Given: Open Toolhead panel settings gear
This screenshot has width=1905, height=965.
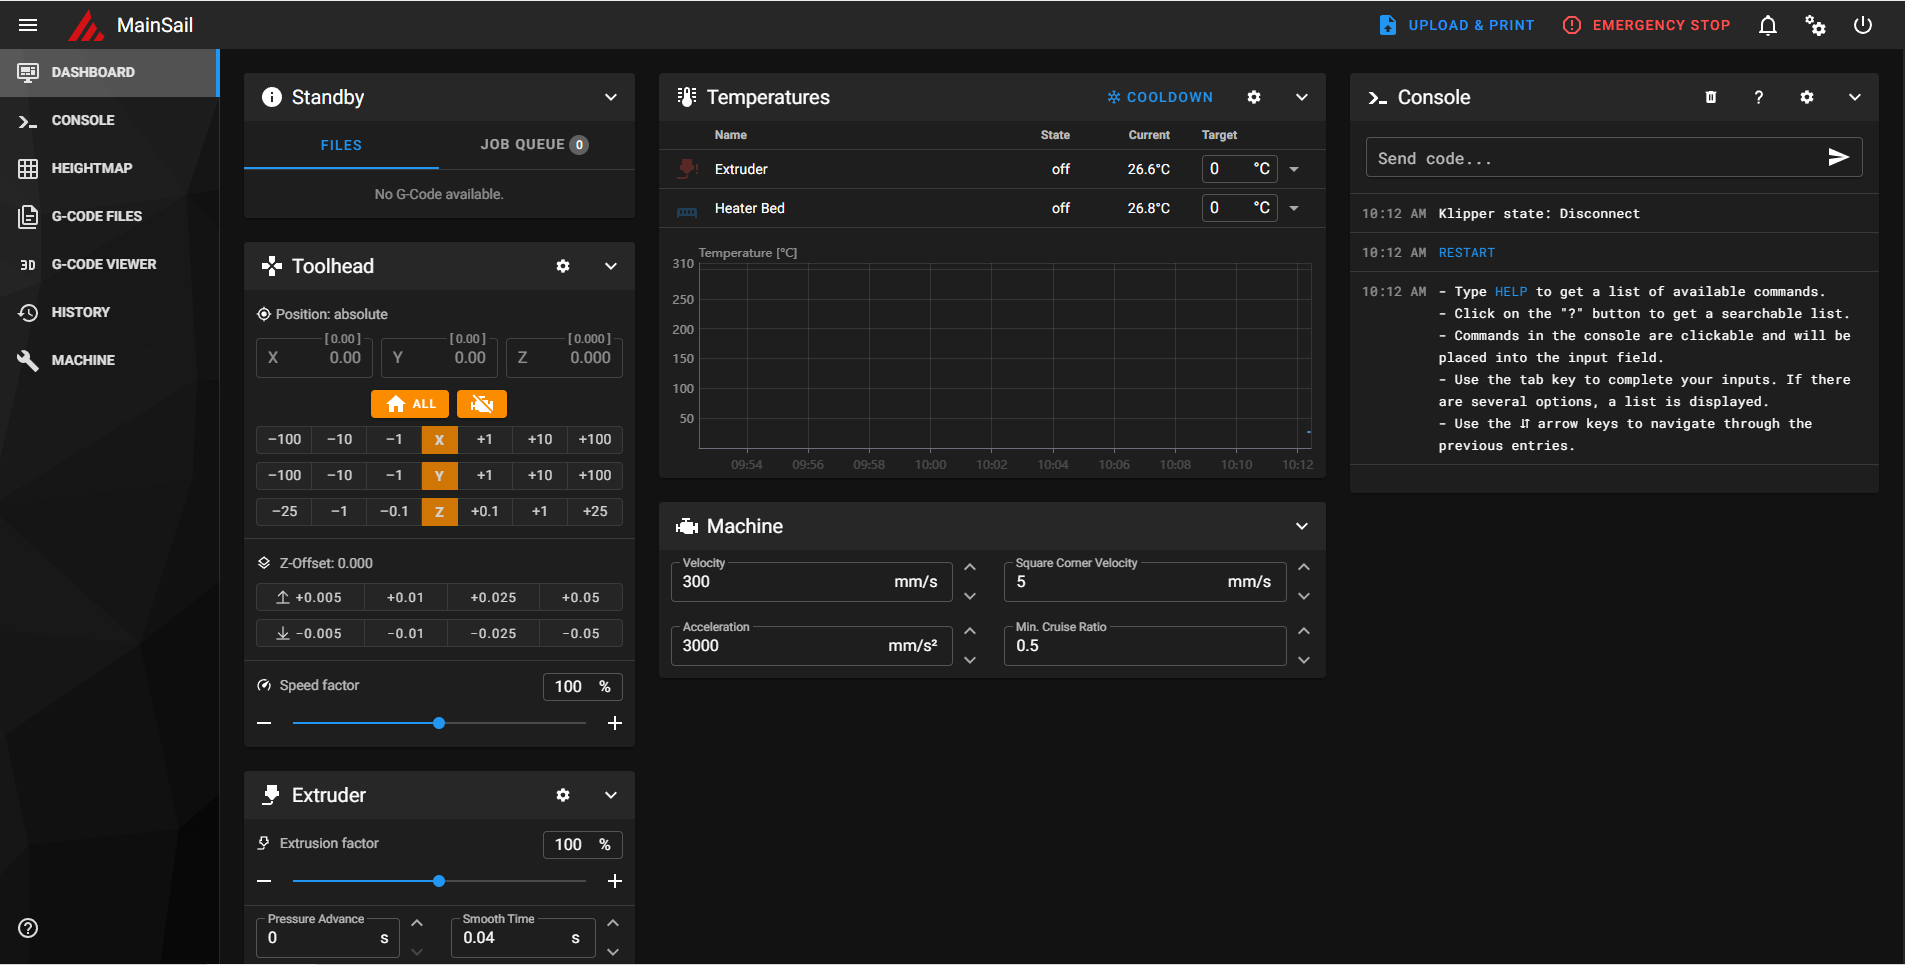Looking at the screenshot, I should pyautogui.click(x=563, y=266).
